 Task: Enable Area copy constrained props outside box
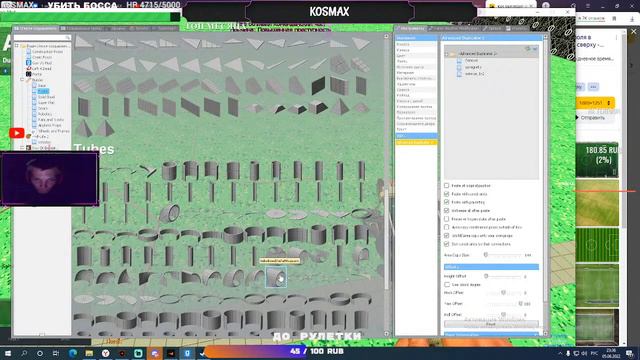tap(447, 227)
